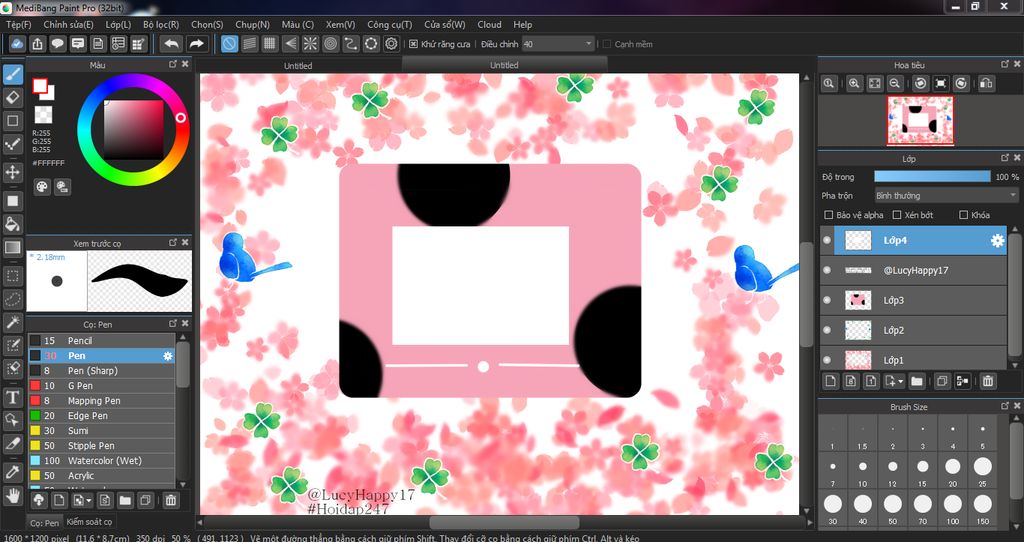1024x542 pixels.
Task: Enable Xén bớt clipping checkbox
Action: [897, 215]
